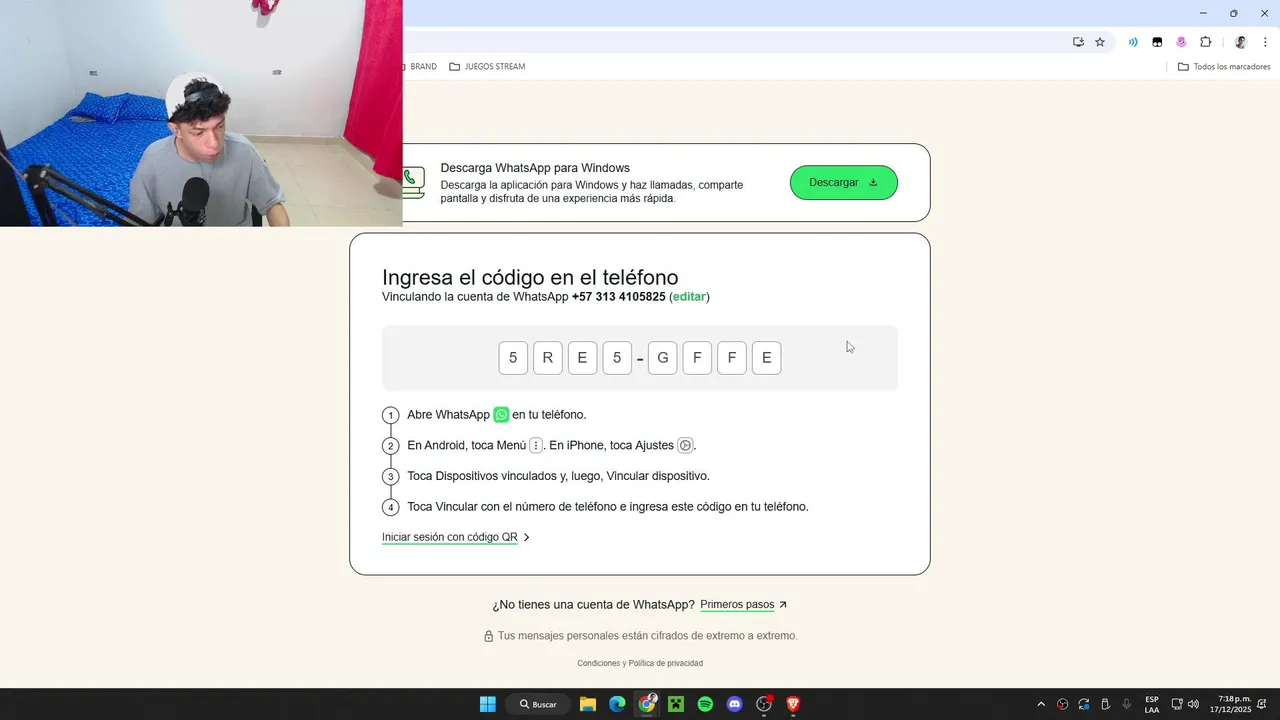Image resolution: width=1280 pixels, height=720 pixels.
Task: Click the microphone tray icon
Action: pos(1127,704)
